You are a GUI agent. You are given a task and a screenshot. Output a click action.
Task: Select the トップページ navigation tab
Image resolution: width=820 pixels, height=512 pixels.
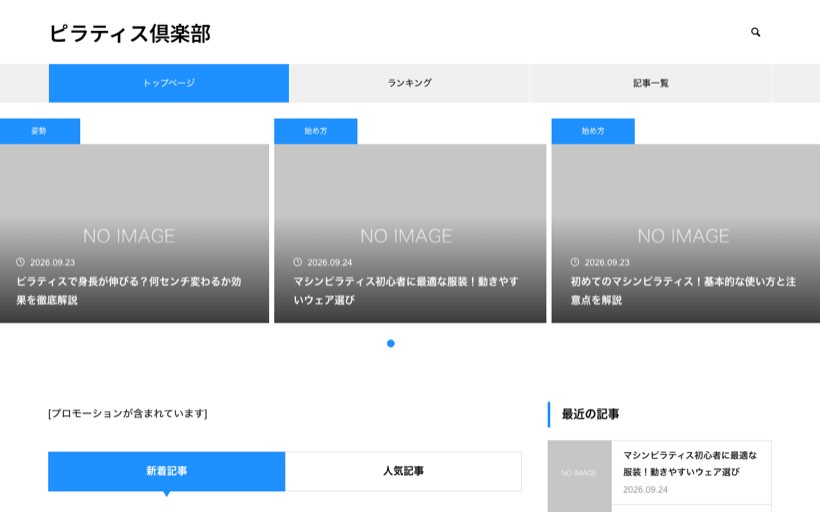(169, 83)
